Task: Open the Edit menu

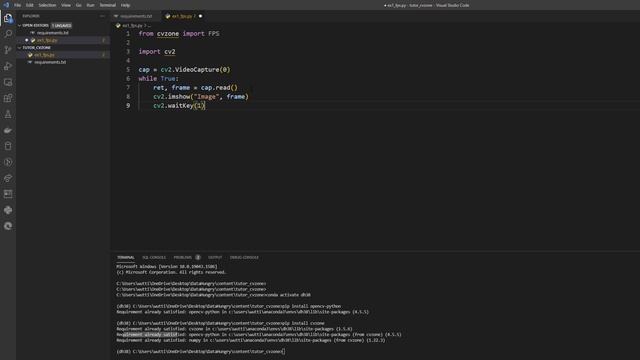Action: [30, 5]
